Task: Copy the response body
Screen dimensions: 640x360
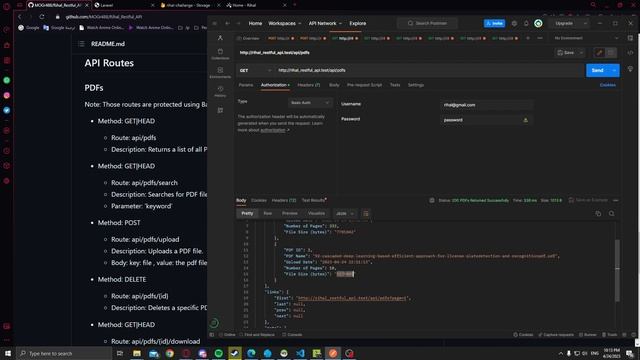Action: [598, 213]
